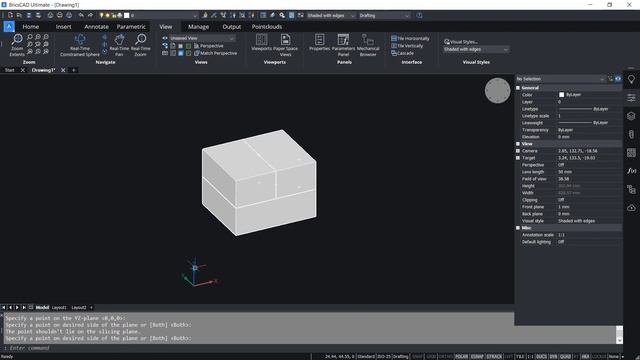Click Tile Horizontally
Screen dimensions: 640x360
[x=410, y=38]
